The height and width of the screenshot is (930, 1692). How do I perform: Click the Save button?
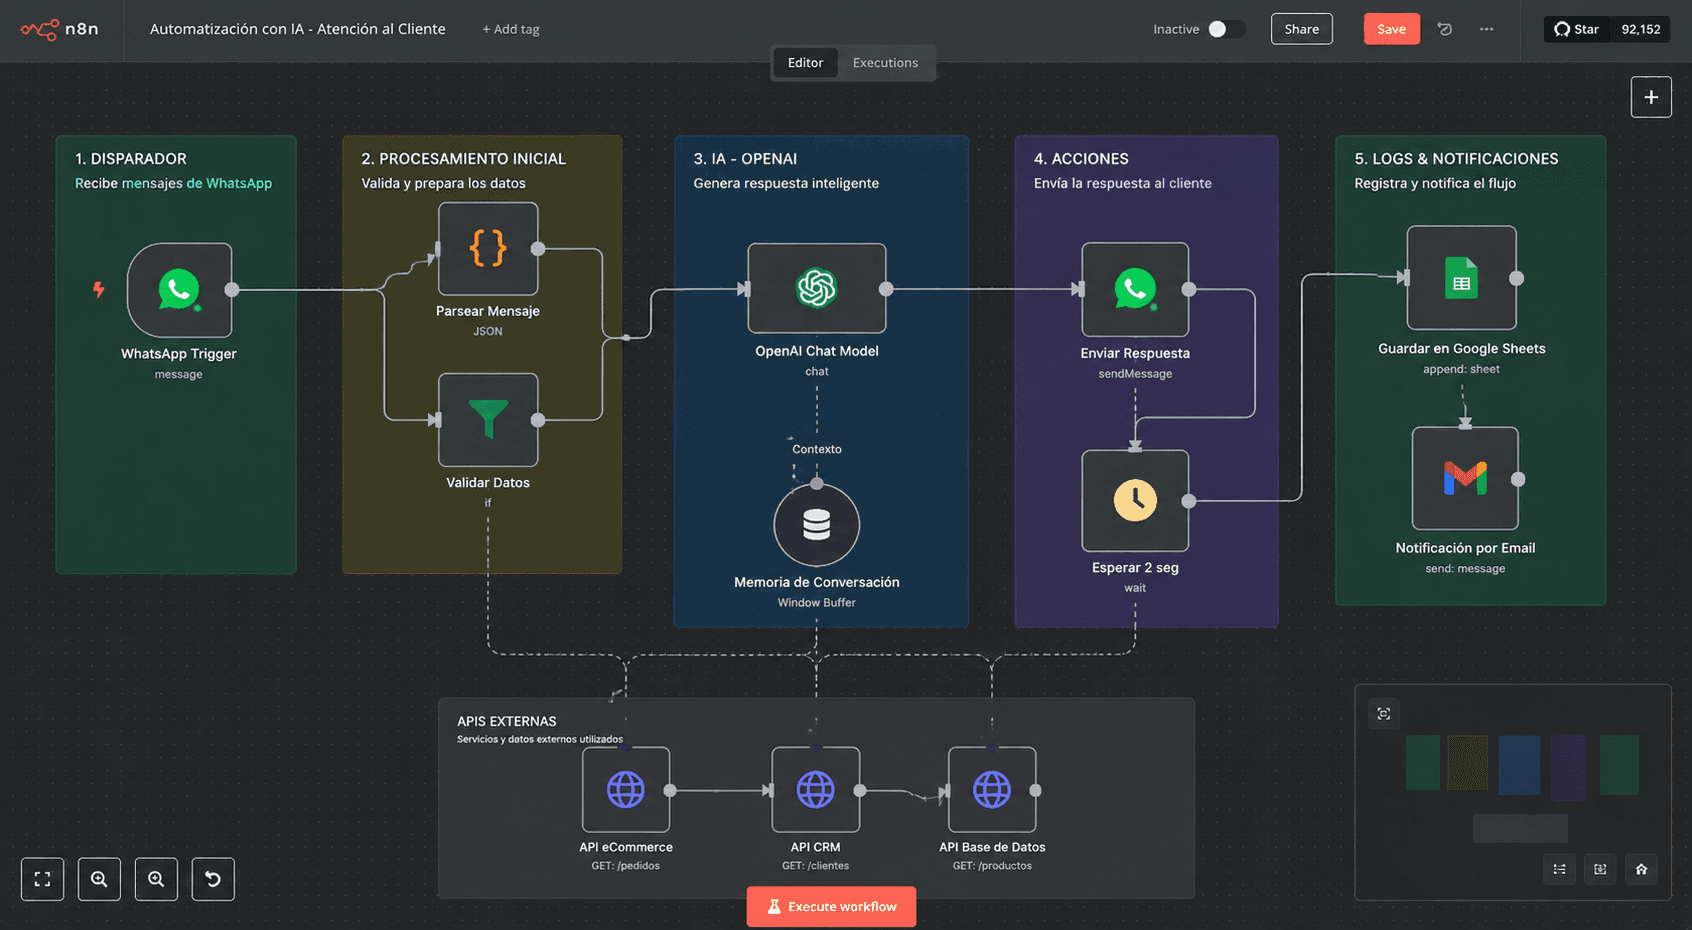[1391, 29]
